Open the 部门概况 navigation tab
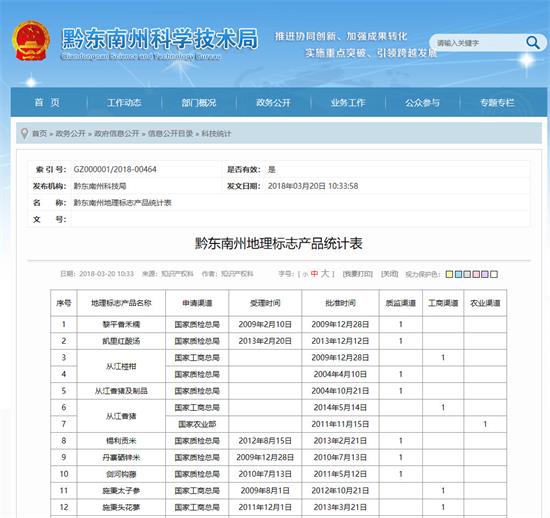Screen dimensions: 550x518 pos(199,102)
